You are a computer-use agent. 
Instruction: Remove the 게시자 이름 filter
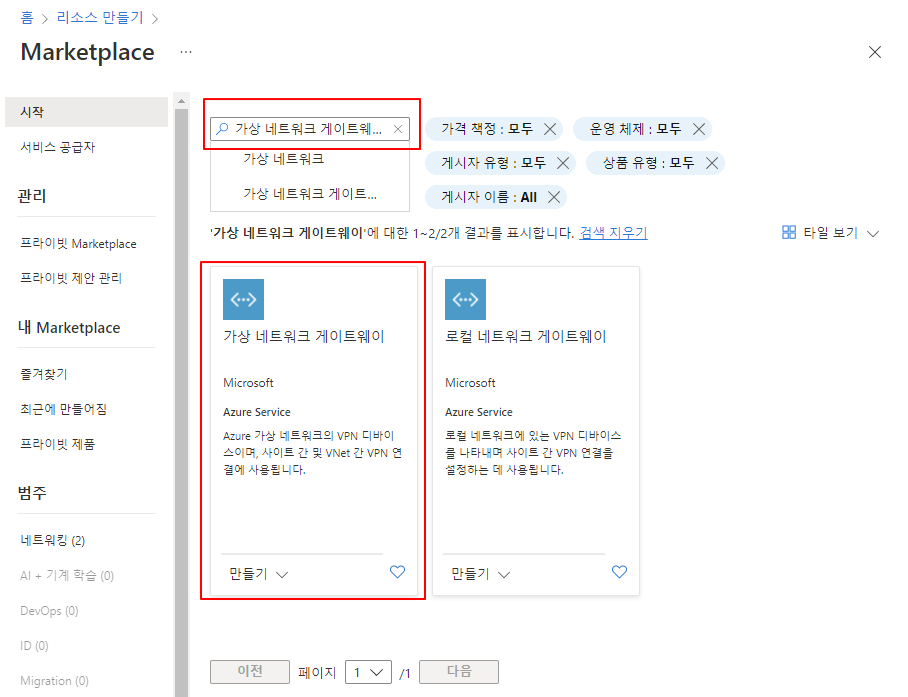click(554, 197)
